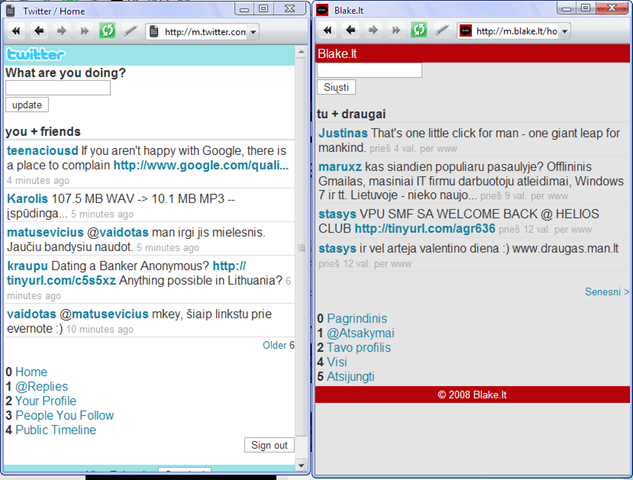Click the Twitter logo in page header
Image resolution: width=633 pixels, height=480 pixels.
coord(36,54)
